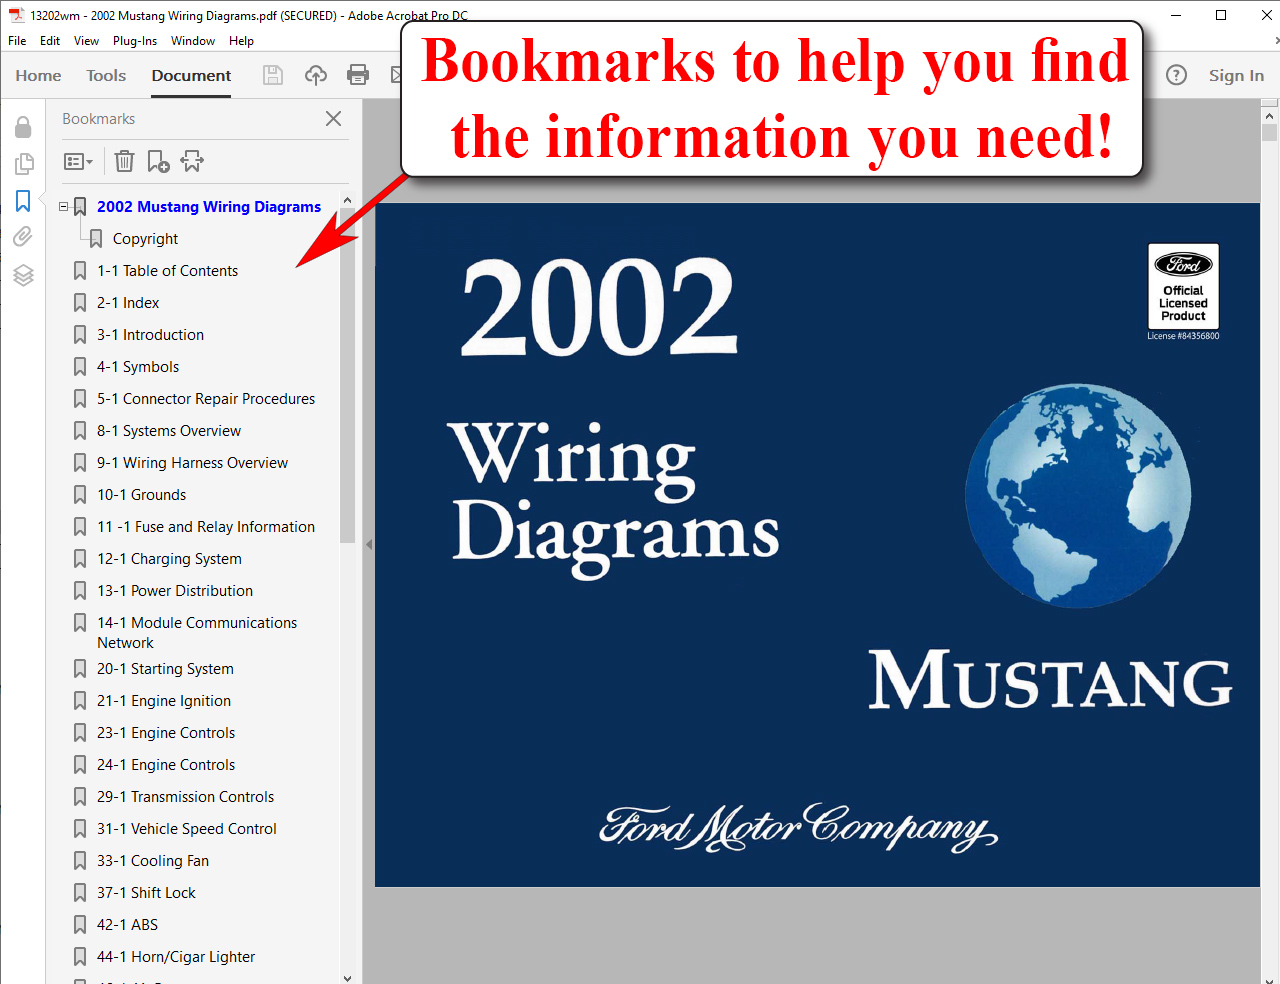Open the layers panel icon
The height and width of the screenshot is (984, 1280).
tap(24, 275)
